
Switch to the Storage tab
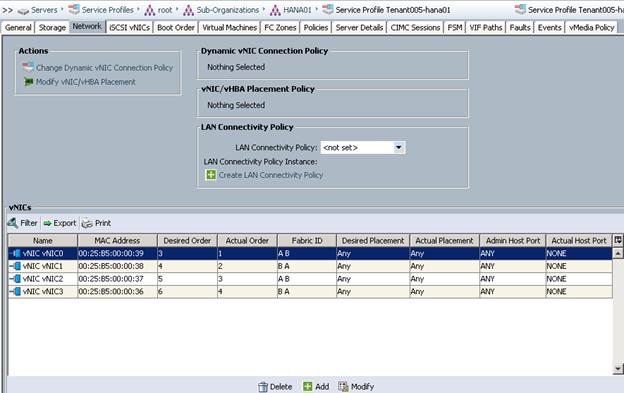[52, 27]
